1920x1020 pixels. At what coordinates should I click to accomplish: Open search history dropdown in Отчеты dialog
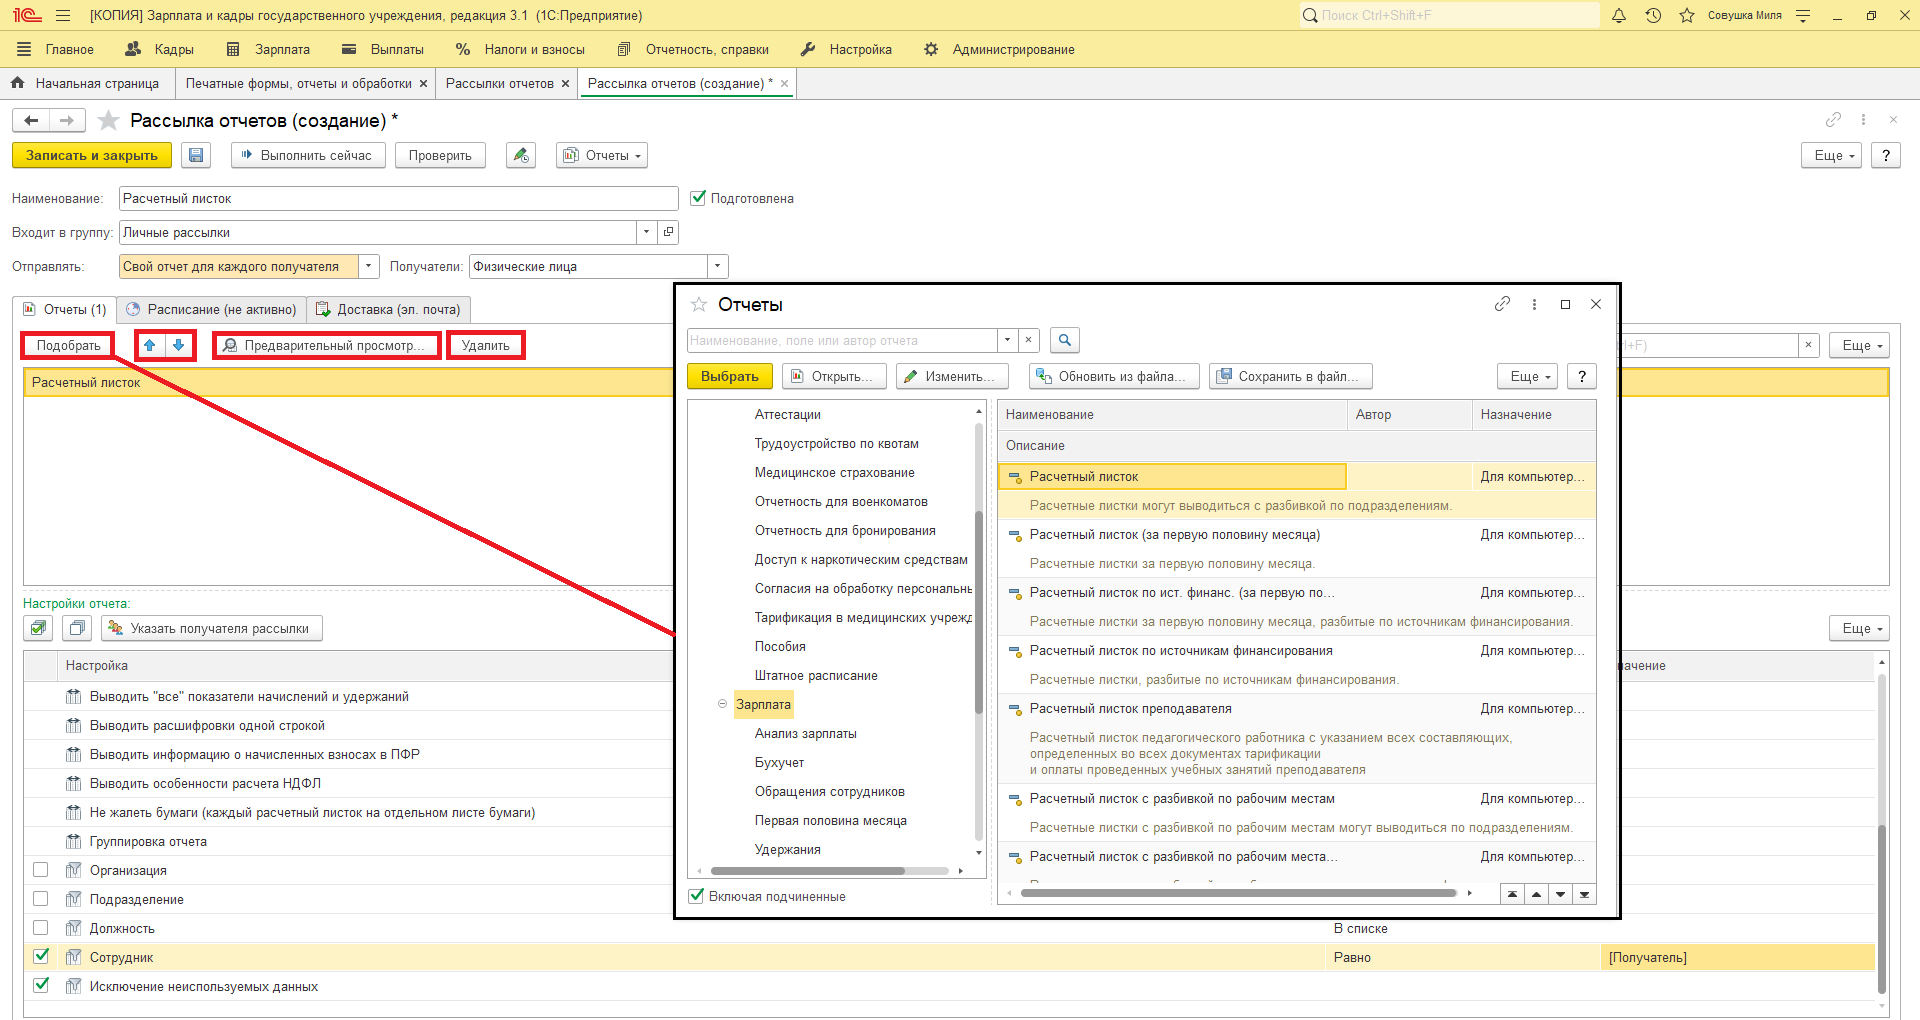[x=1007, y=340]
